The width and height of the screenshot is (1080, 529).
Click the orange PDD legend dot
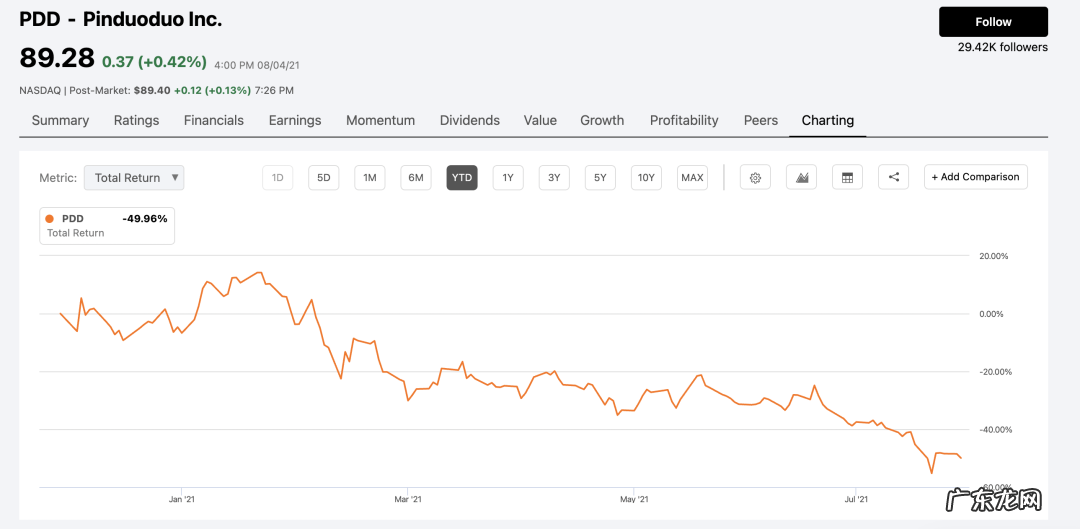click(x=50, y=218)
